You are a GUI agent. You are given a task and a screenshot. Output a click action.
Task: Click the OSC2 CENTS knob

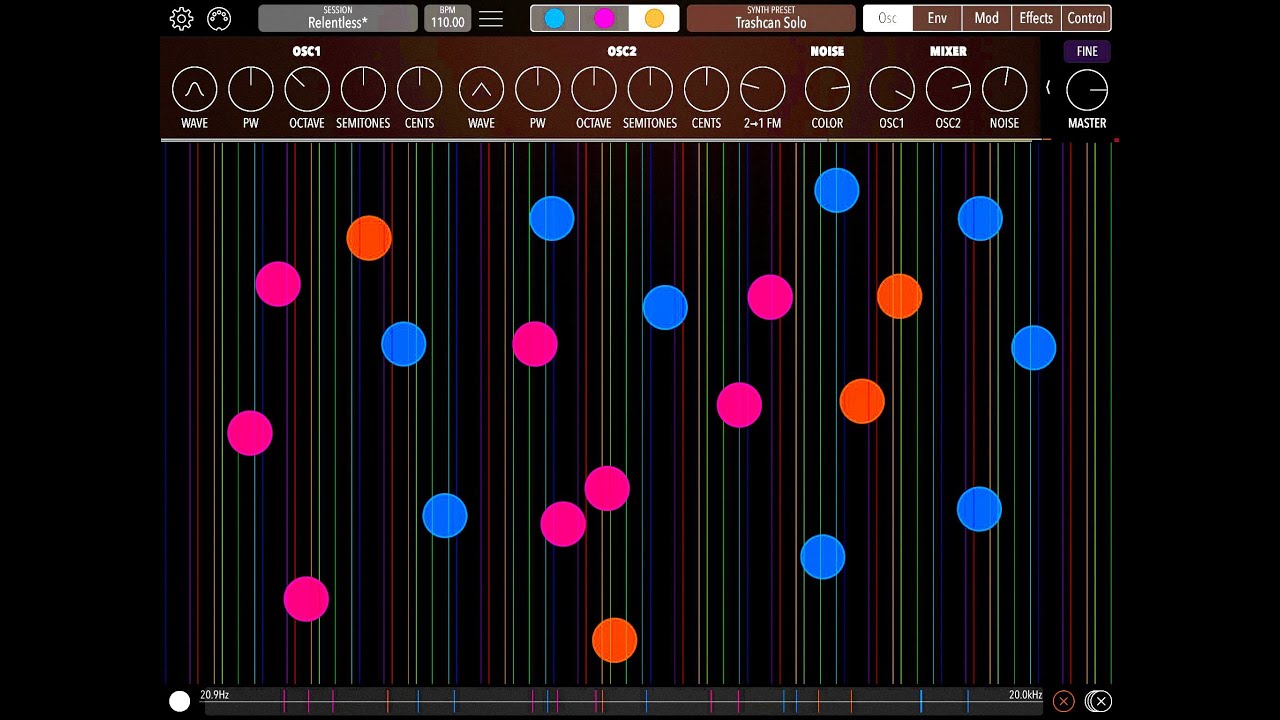[x=706, y=90]
